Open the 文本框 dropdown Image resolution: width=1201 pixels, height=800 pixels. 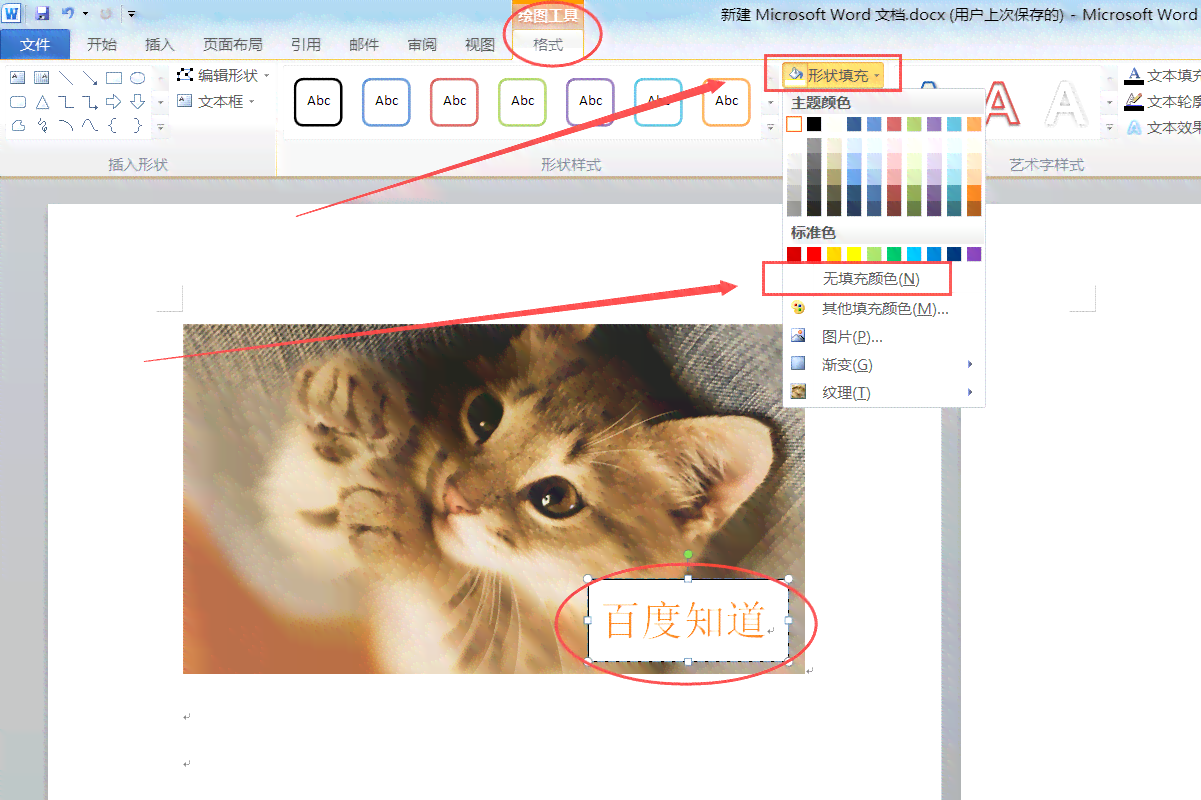[216, 101]
